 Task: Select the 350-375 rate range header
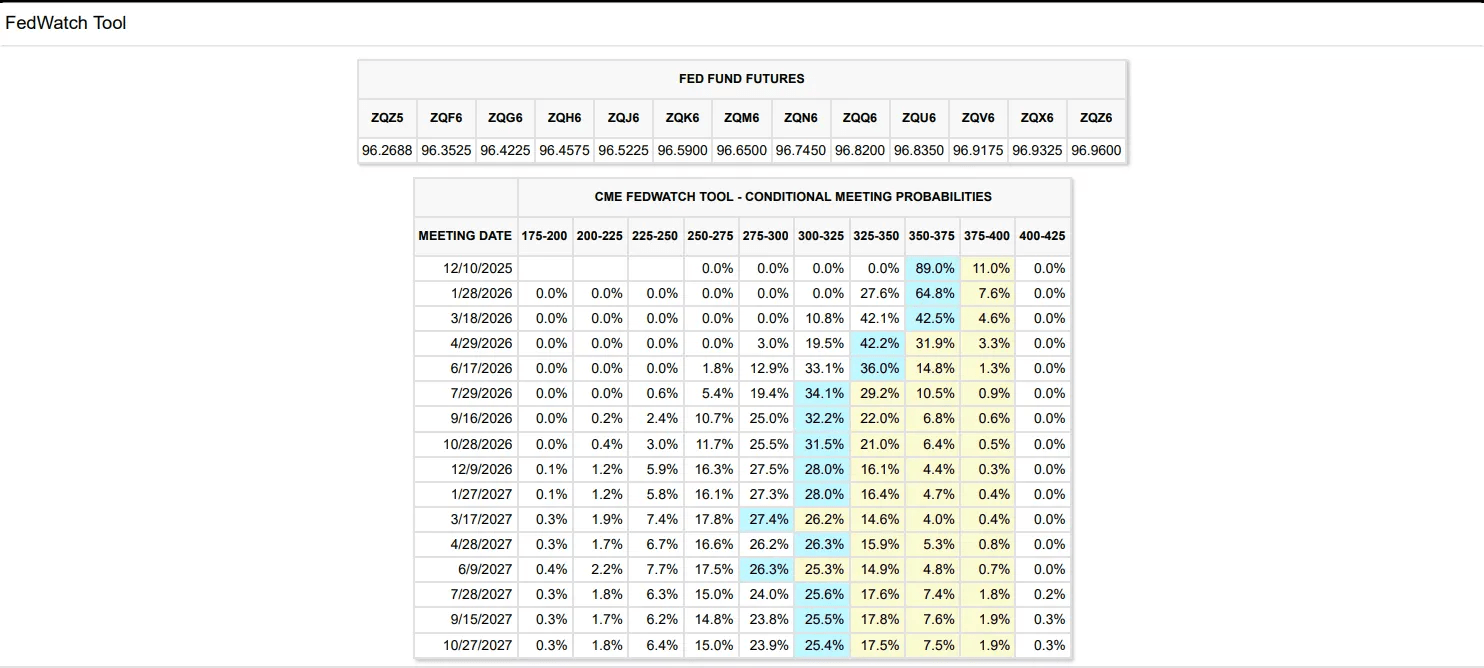click(x=932, y=236)
